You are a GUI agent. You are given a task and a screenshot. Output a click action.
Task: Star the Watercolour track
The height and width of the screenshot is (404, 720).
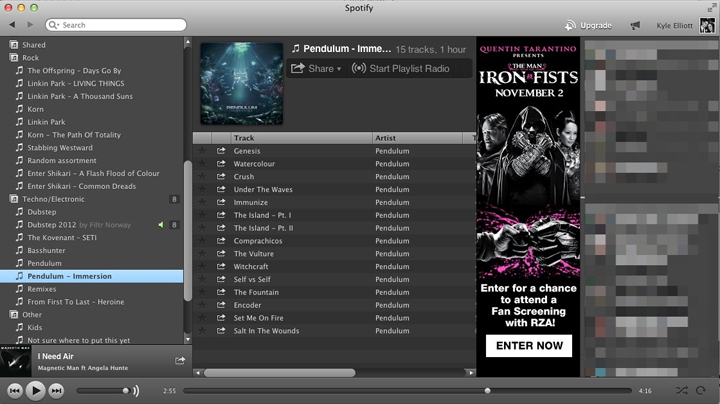click(202, 163)
